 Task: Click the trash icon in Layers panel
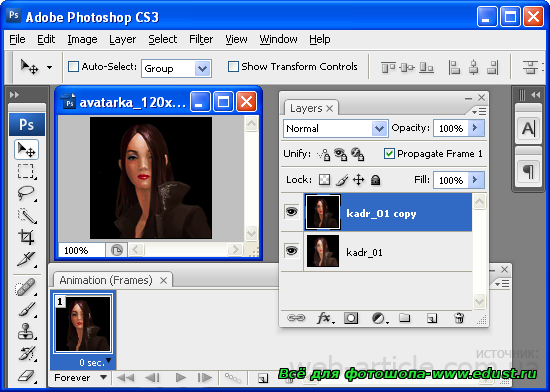459,318
